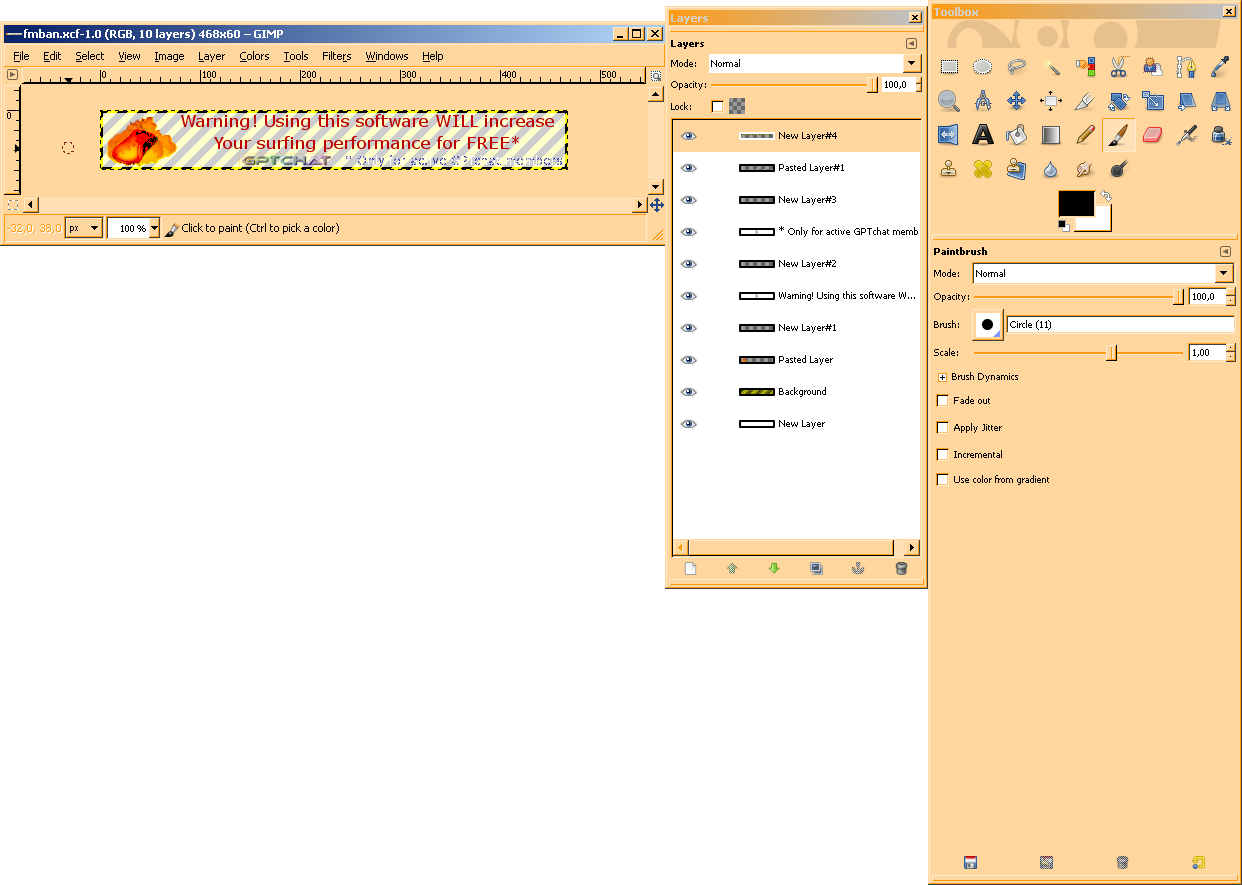Pick the Ink tool
Image resolution: width=1242 pixels, height=885 pixels.
pyautogui.click(x=1220, y=134)
